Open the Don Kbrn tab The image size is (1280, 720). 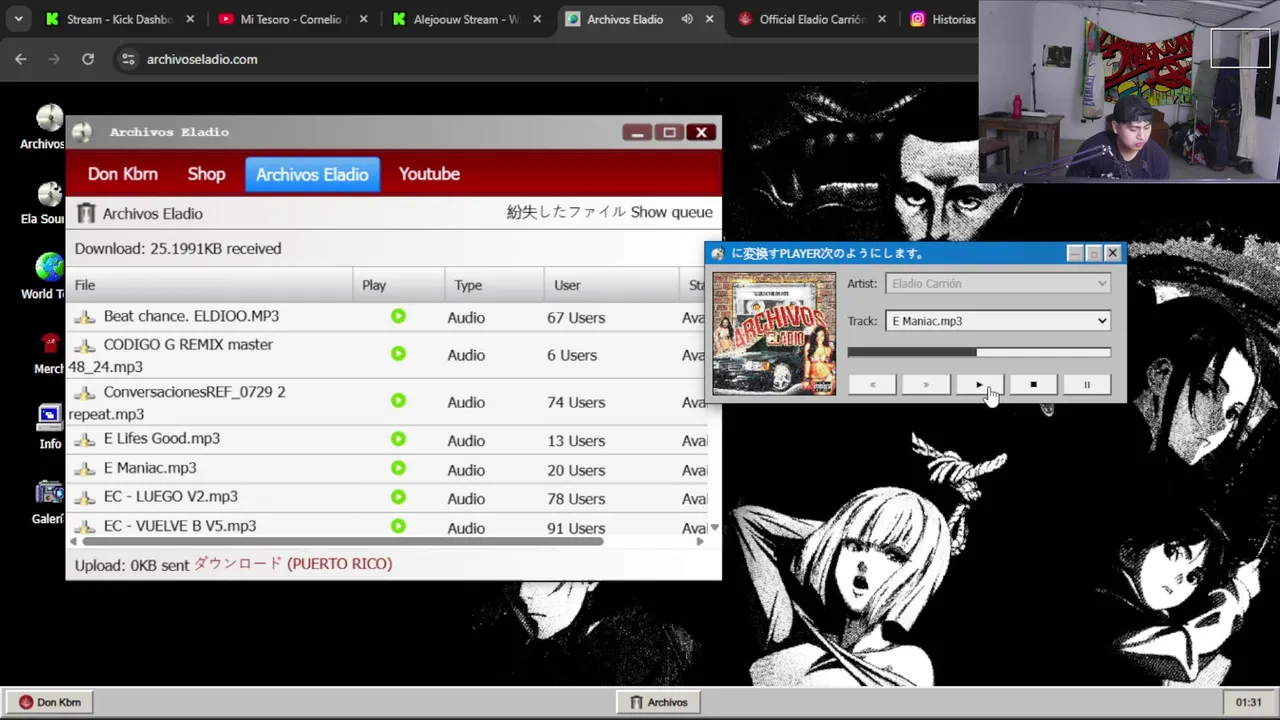tap(122, 174)
